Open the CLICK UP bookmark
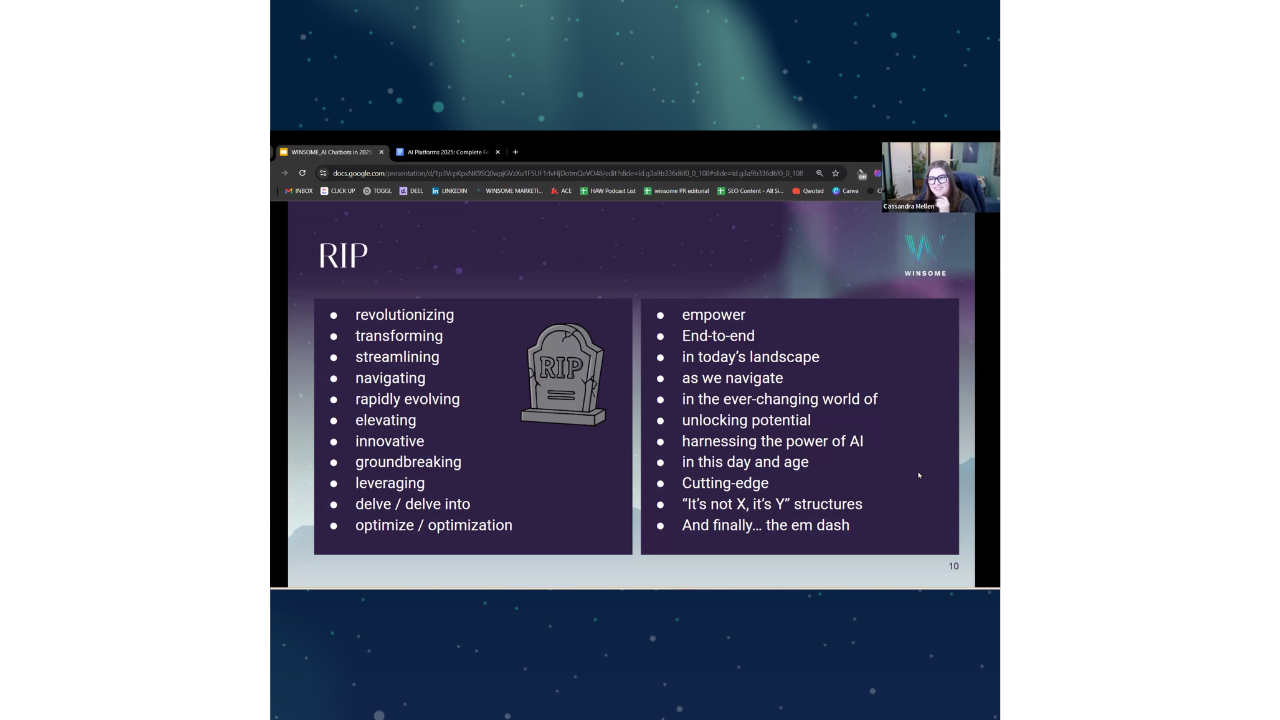The width and height of the screenshot is (1280, 720). (x=337, y=190)
